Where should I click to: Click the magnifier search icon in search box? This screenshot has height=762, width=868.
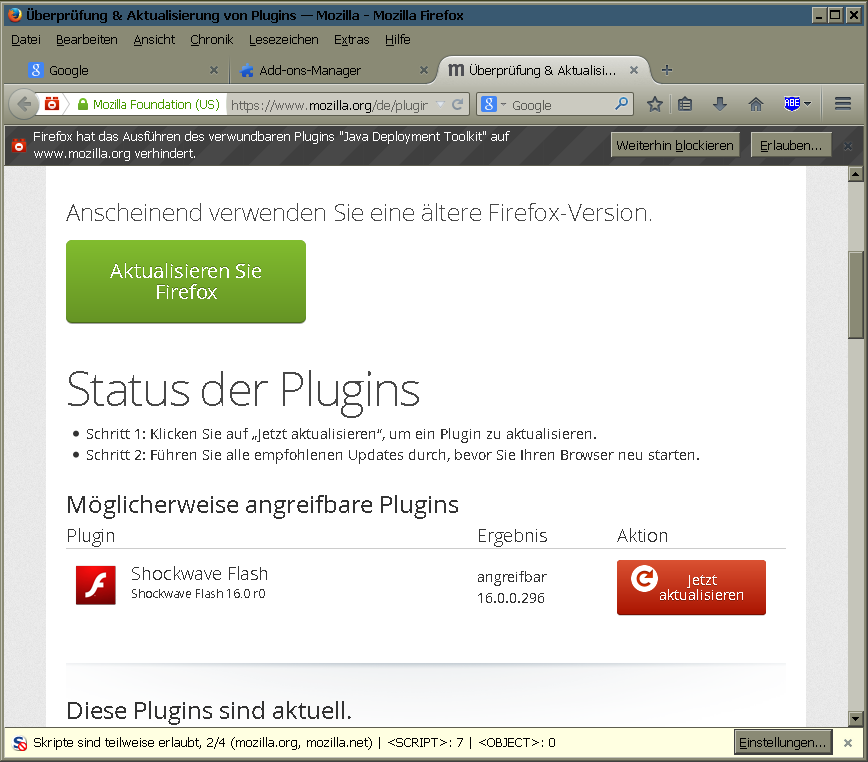(622, 103)
